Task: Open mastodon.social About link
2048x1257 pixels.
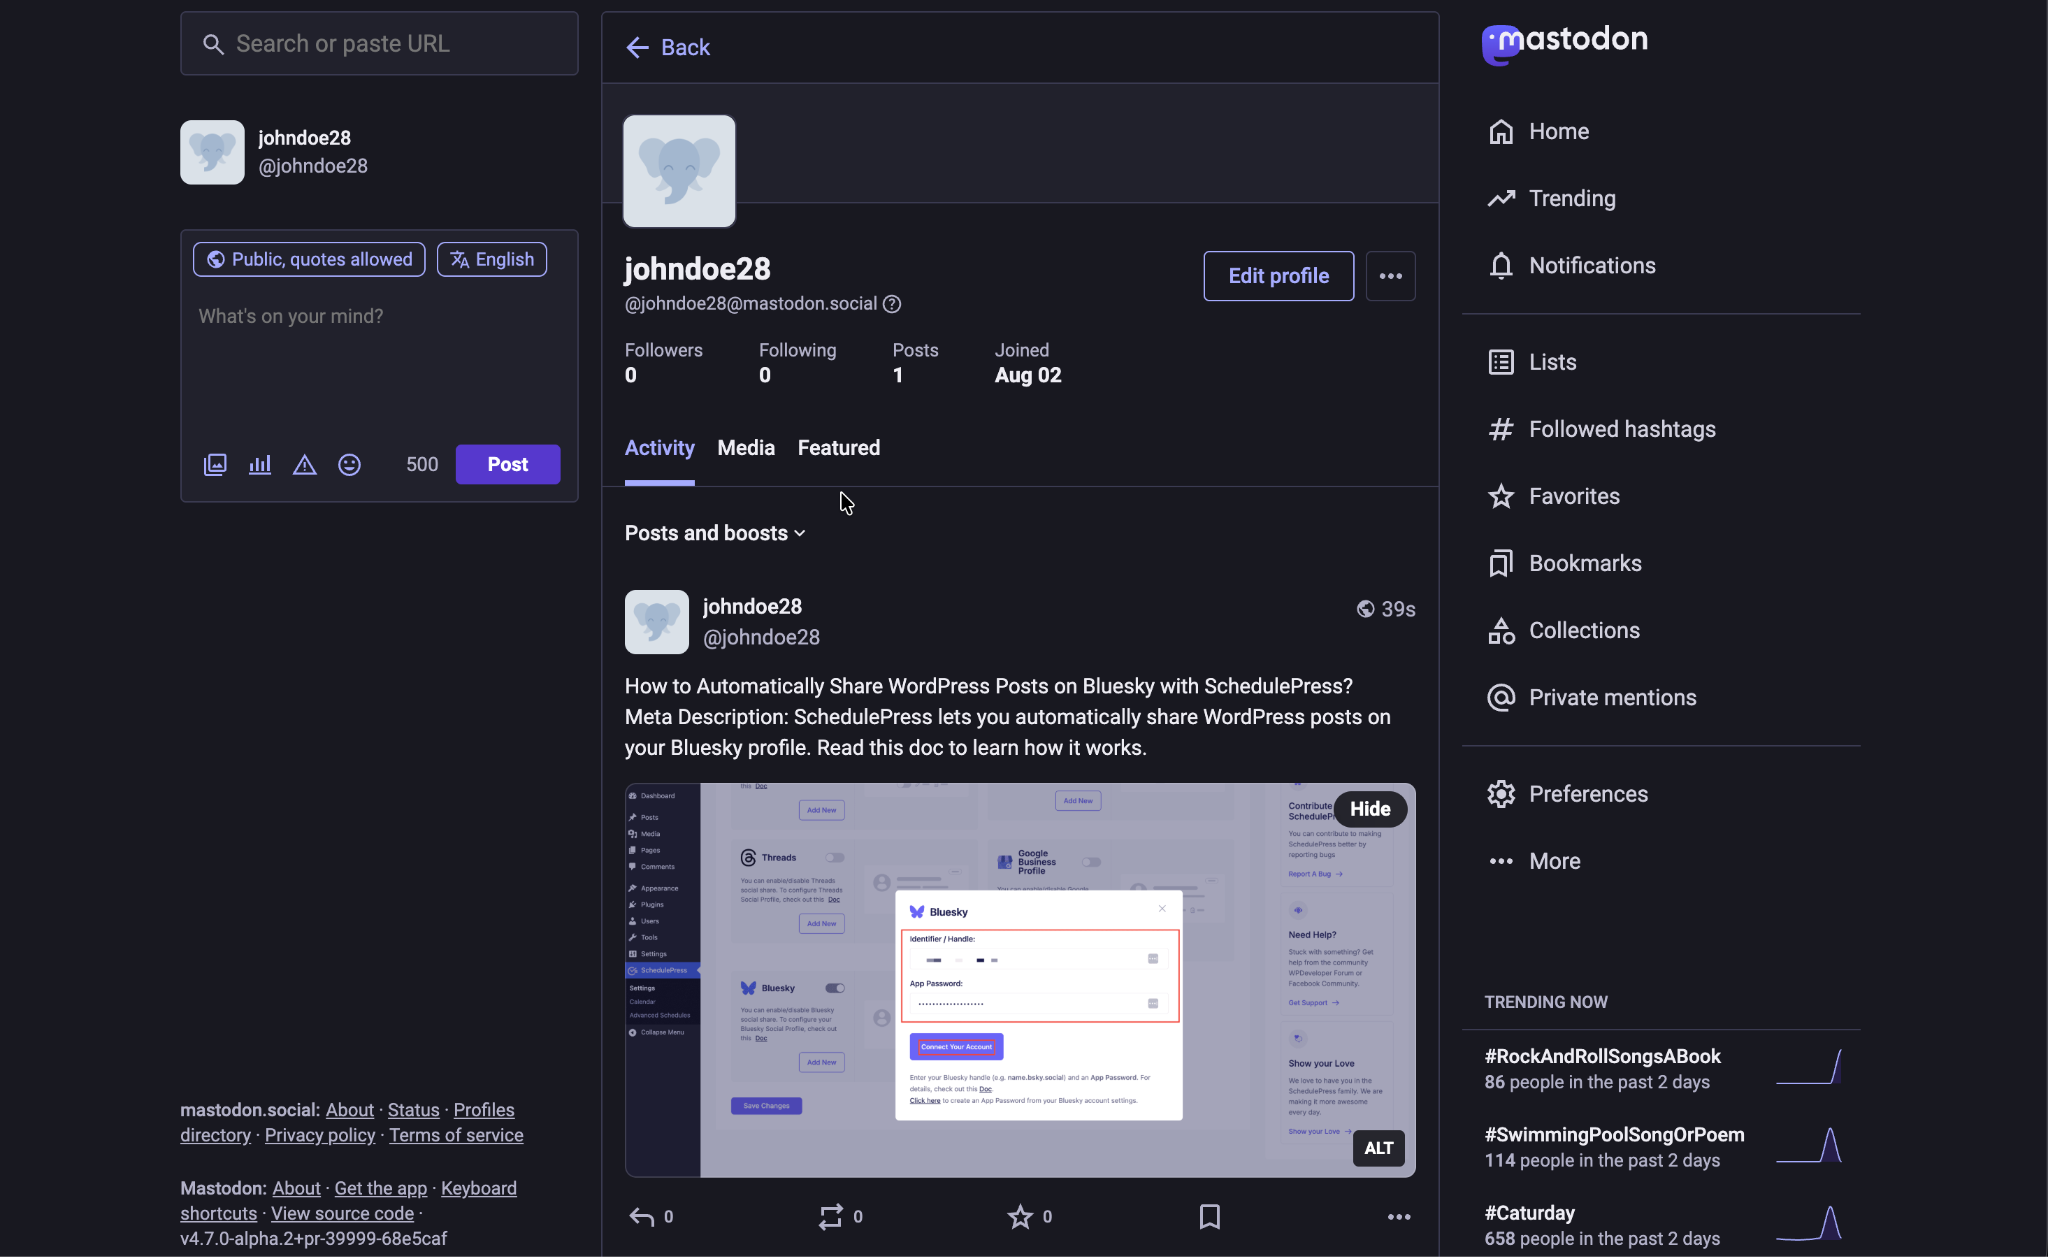Action: (x=350, y=1111)
